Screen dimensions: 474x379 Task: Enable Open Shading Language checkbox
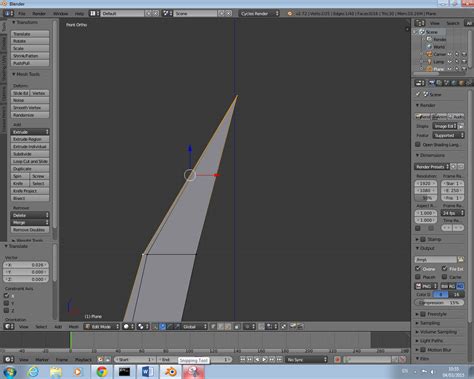(x=418, y=144)
